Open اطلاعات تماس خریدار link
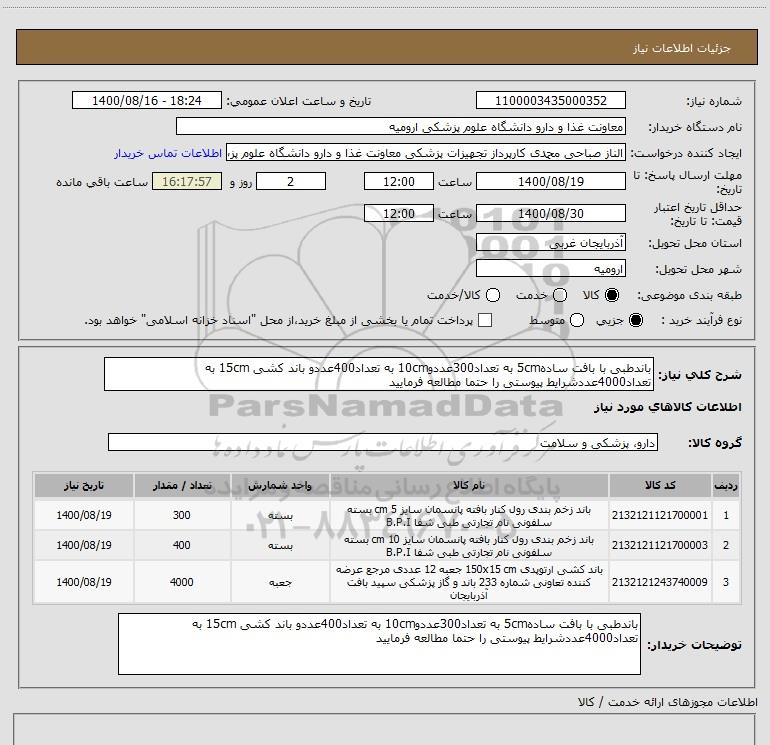Image resolution: width=770 pixels, height=745 pixels. click(168, 153)
